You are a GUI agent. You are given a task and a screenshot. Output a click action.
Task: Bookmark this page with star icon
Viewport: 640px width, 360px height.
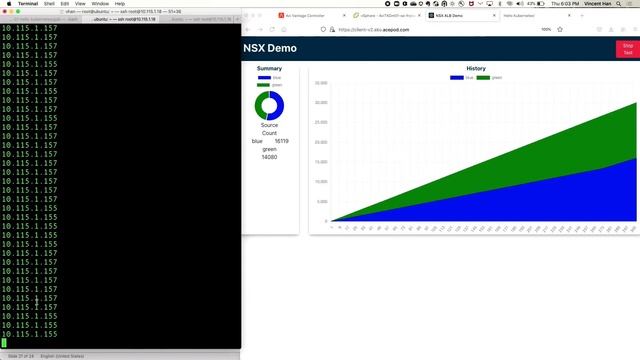click(x=560, y=29)
